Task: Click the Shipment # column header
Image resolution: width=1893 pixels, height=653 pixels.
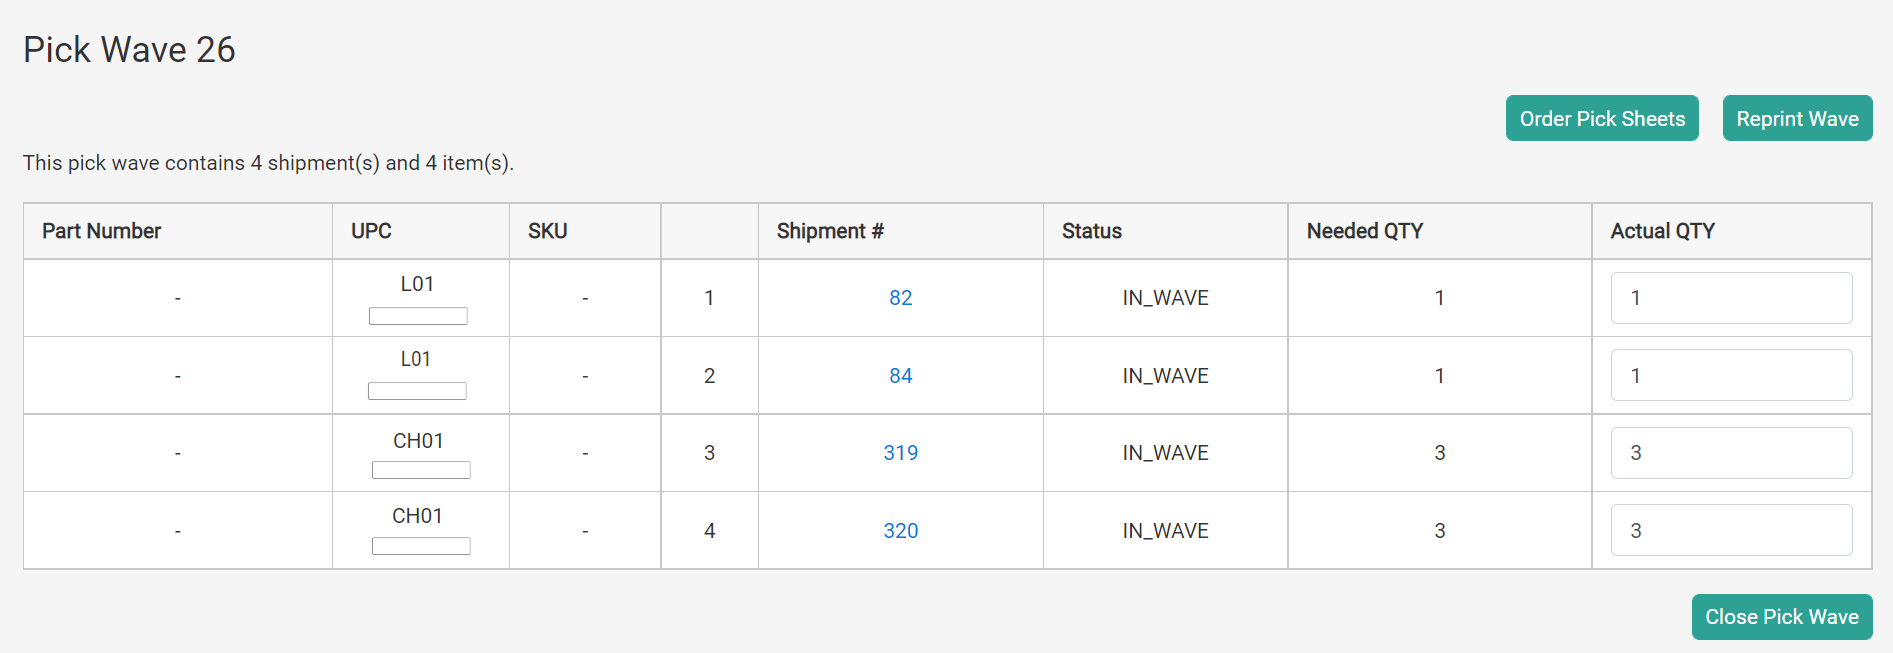Action: [x=830, y=231]
